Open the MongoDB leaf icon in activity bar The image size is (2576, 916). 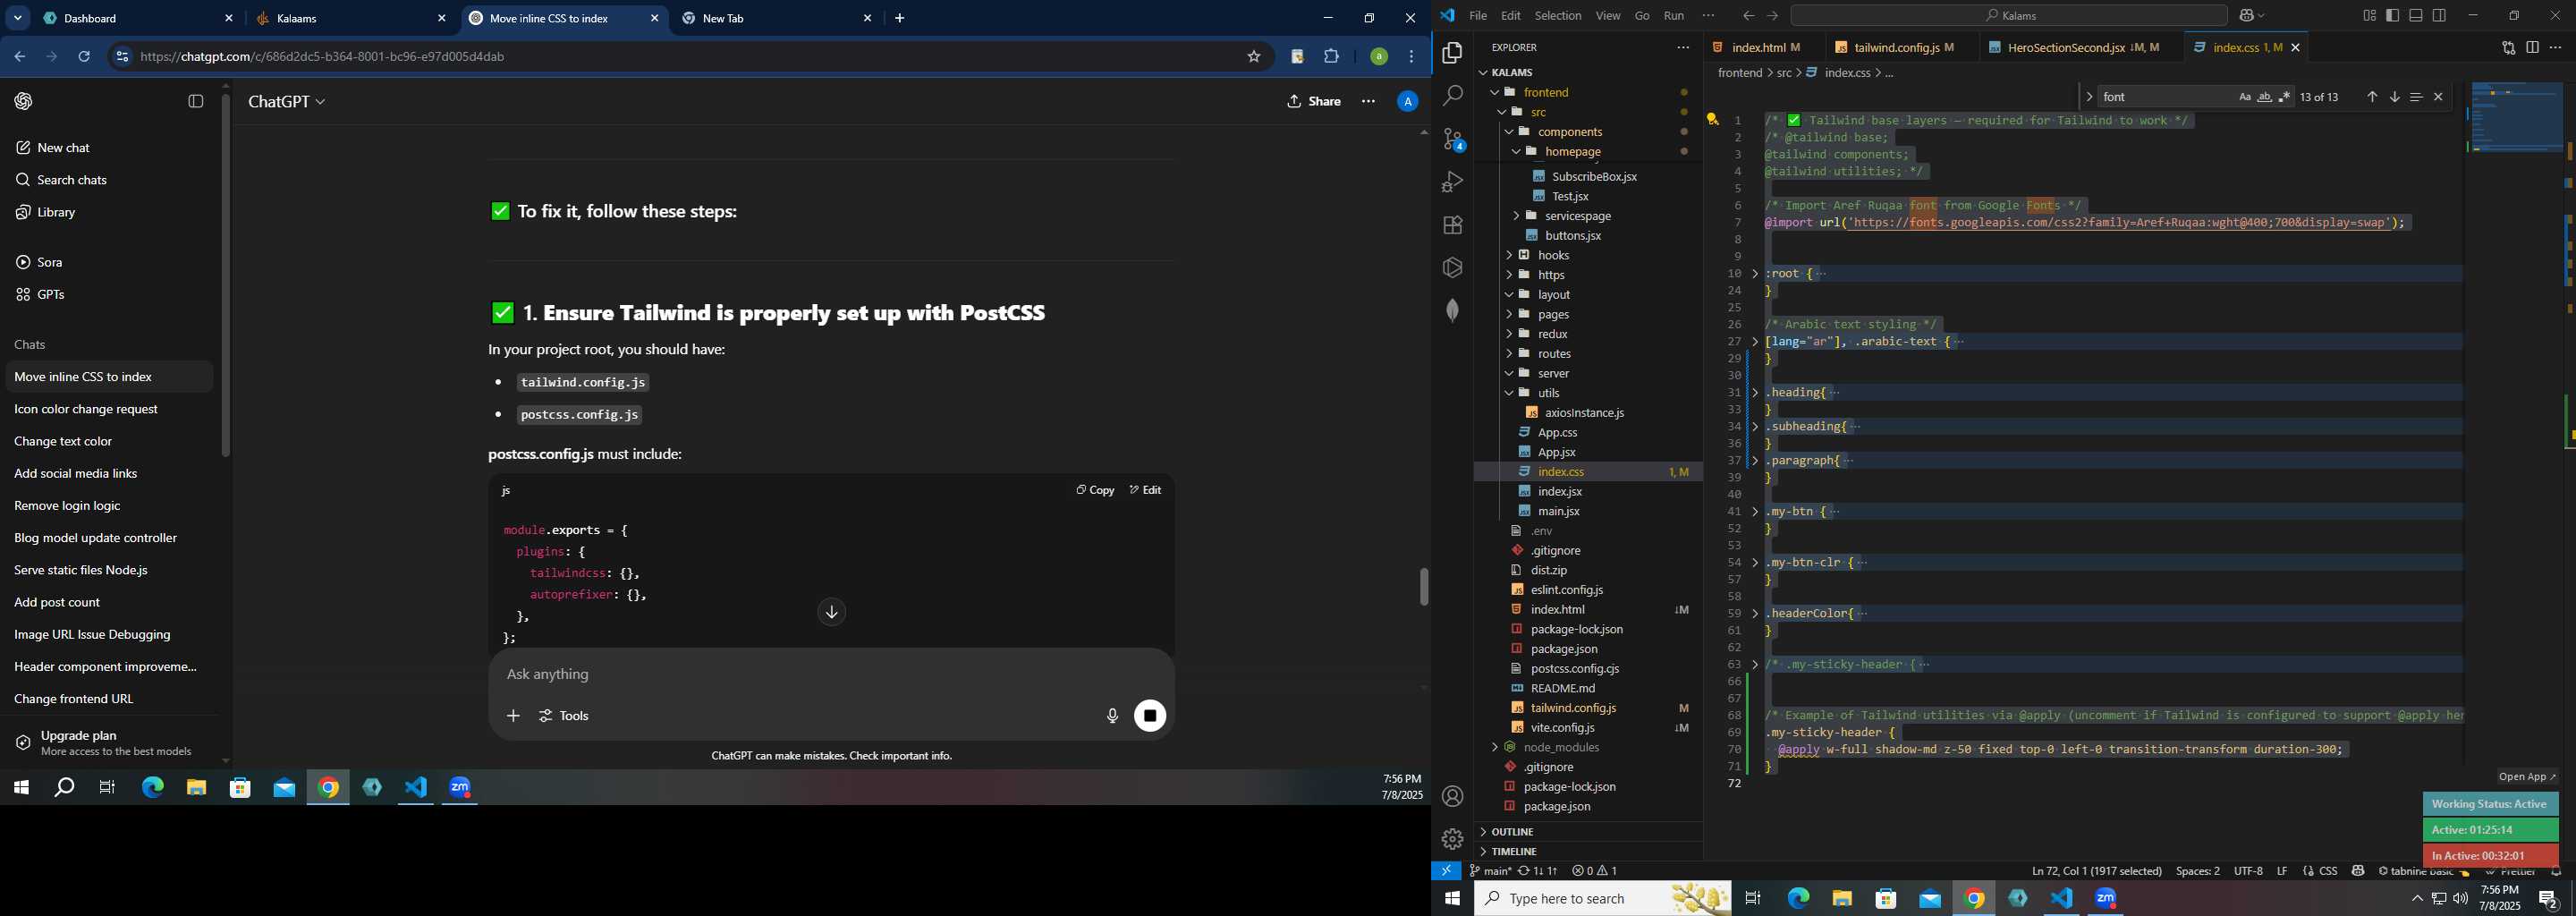(x=1452, y=310)
